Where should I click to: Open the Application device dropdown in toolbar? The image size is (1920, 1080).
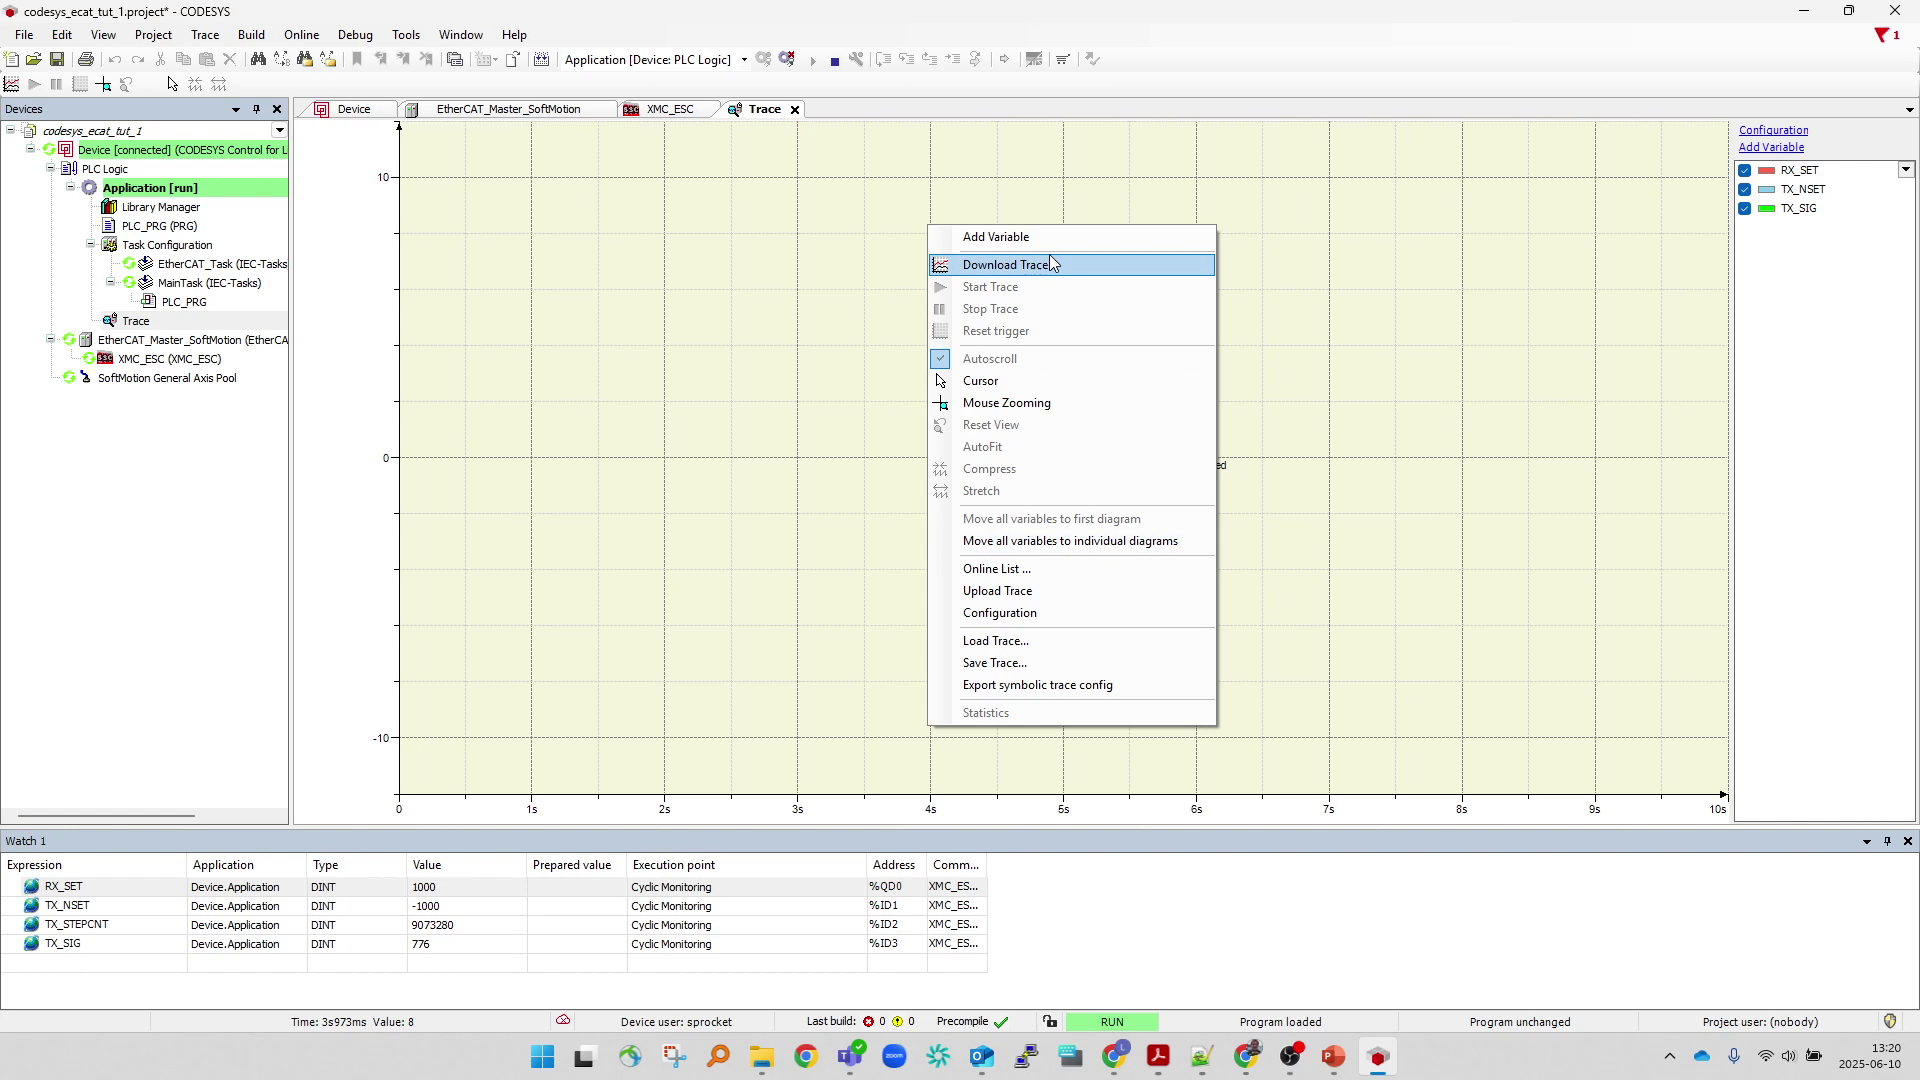coord(744,60)
